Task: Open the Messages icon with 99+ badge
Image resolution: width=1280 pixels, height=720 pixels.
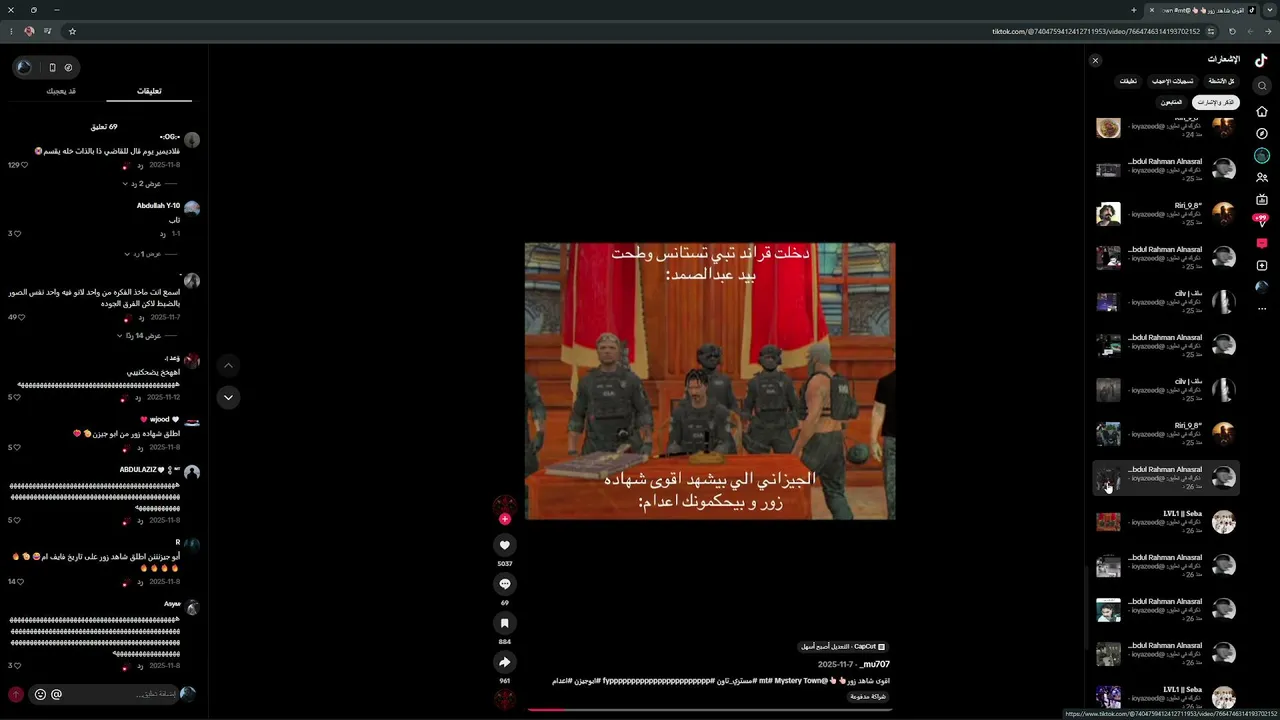Action: tap(1262, 220)
